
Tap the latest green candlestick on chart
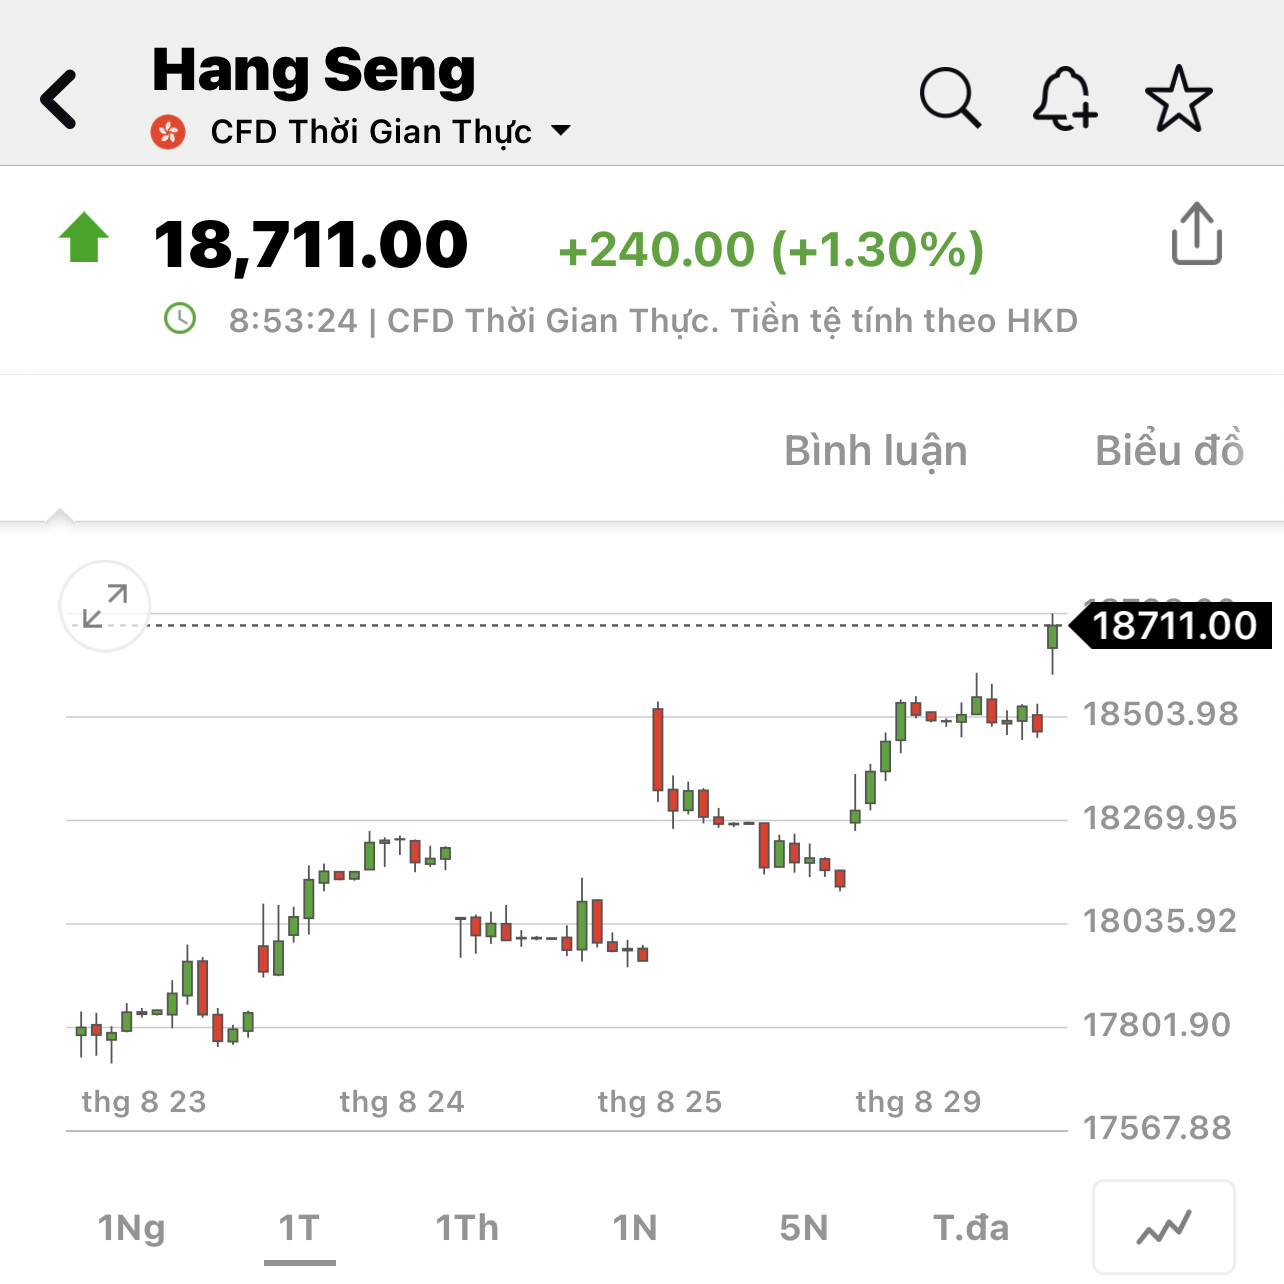(x=1052, y=637)
